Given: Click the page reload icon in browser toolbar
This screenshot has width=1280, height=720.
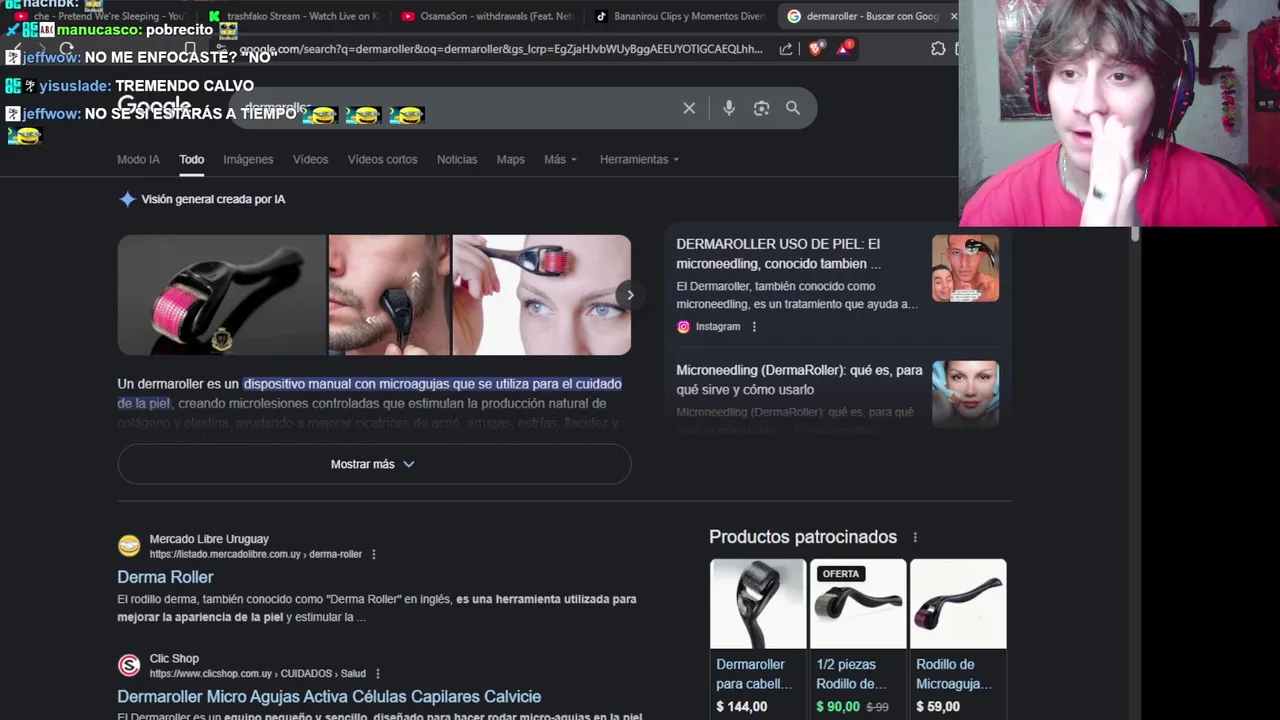Looking at the screenshot, I should click(x=67, y=48).
